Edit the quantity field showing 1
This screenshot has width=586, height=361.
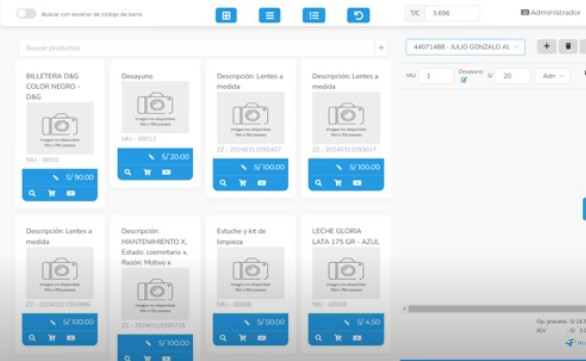coord(436,76)
